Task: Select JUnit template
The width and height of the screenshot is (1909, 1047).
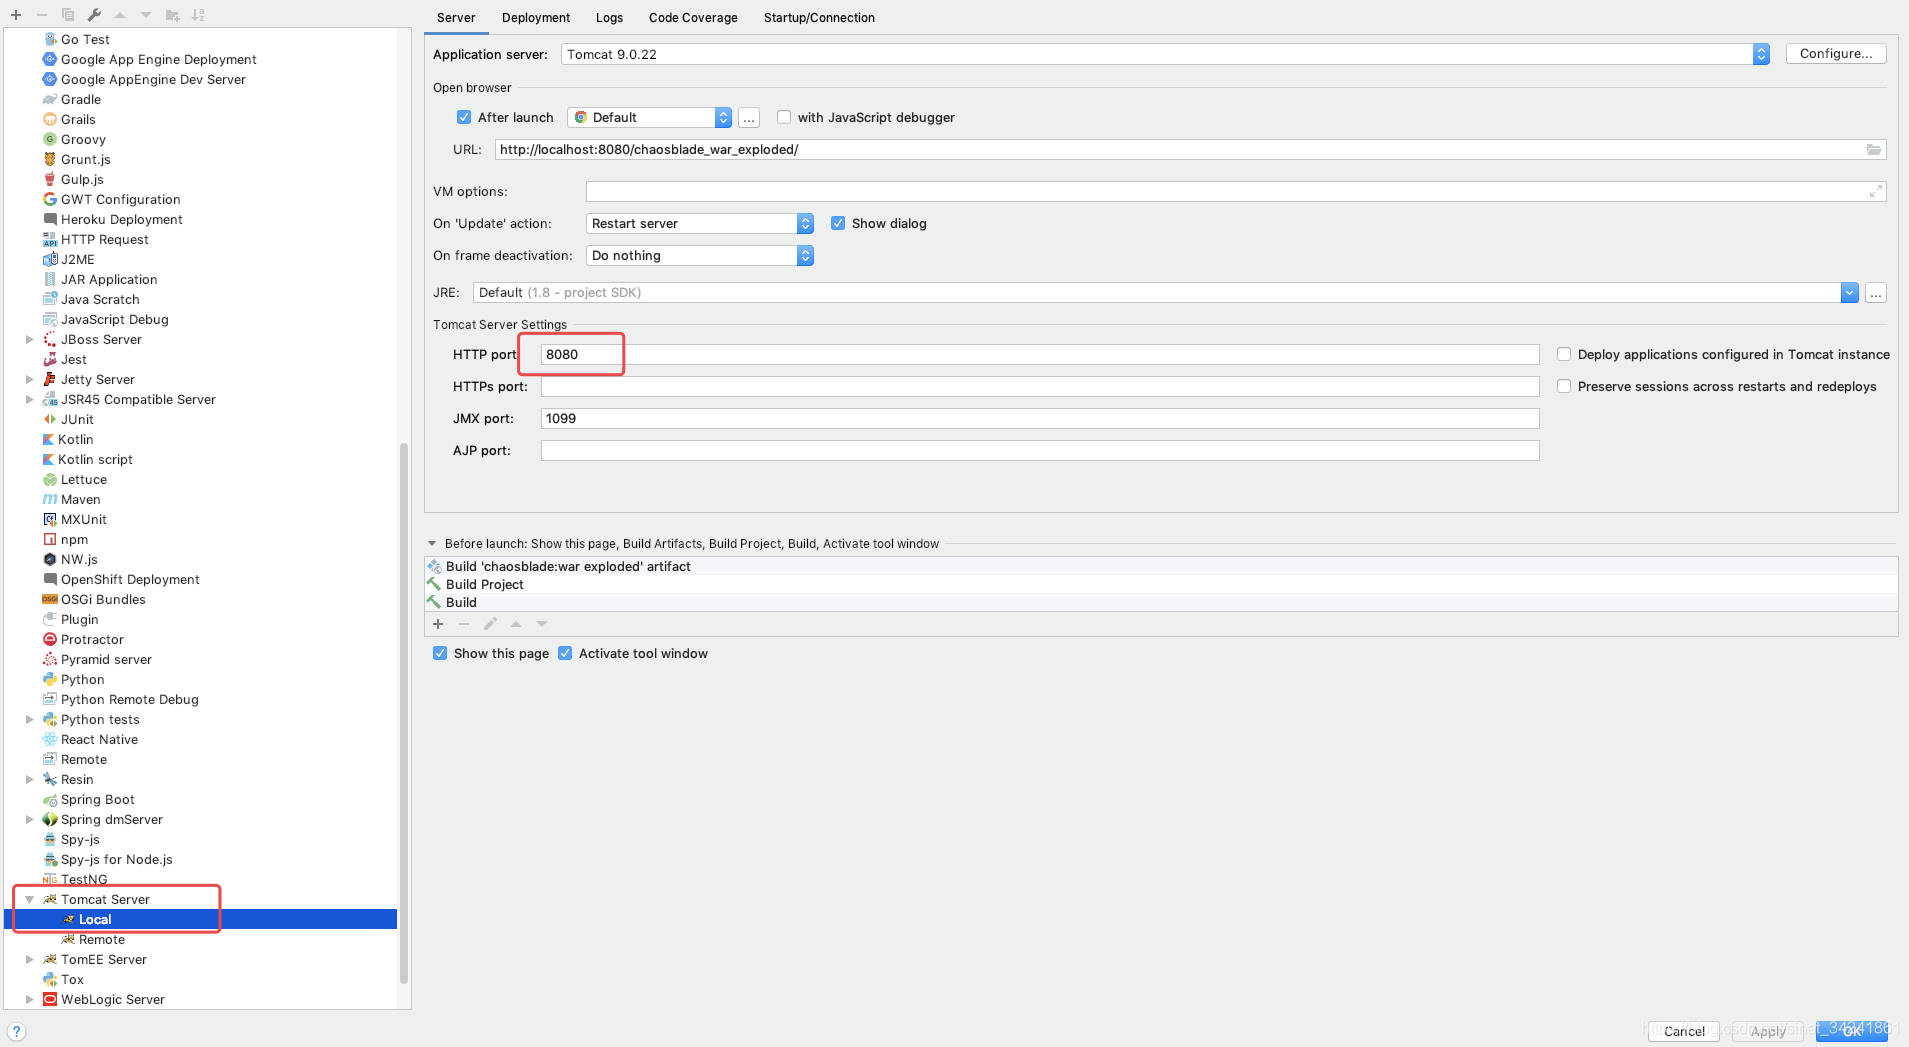Action: (x=77, y=419)
